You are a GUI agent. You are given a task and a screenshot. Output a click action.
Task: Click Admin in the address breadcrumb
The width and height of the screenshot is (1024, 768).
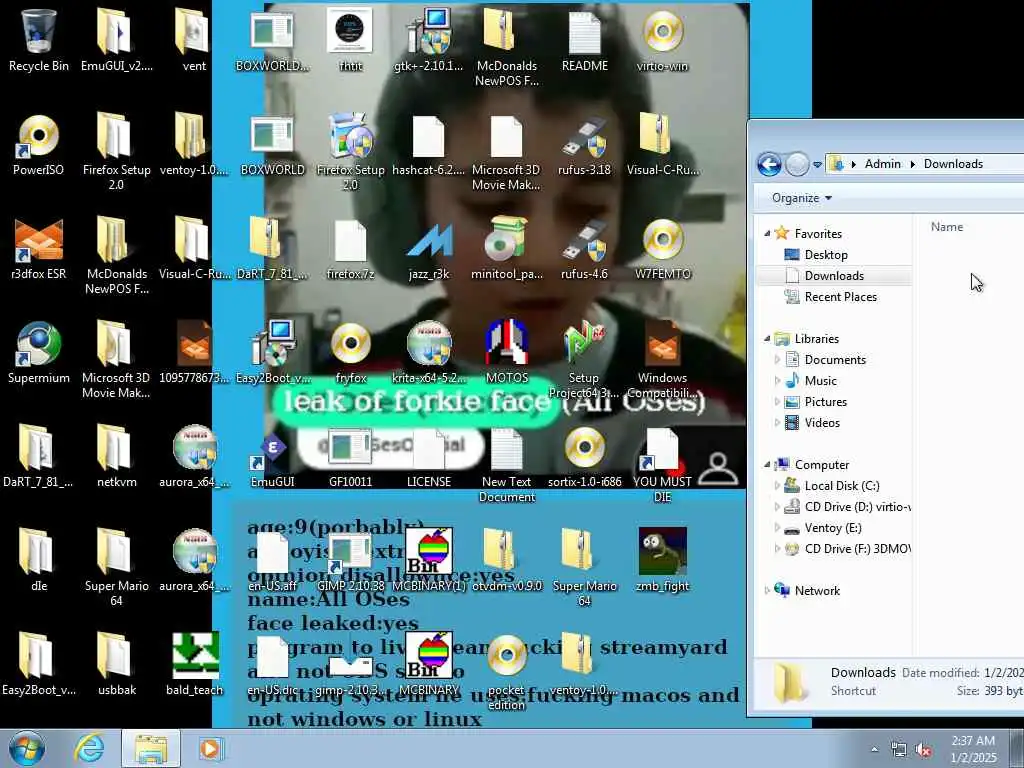click(x=882, y=164)
